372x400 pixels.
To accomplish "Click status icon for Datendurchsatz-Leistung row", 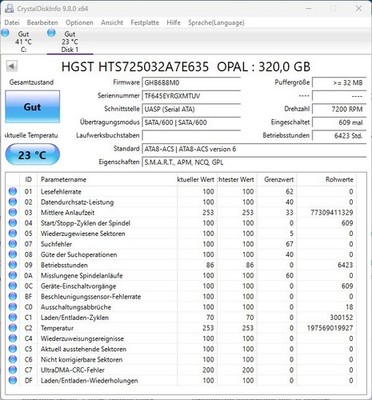I will pyautogui.click(x=13, y=202).
